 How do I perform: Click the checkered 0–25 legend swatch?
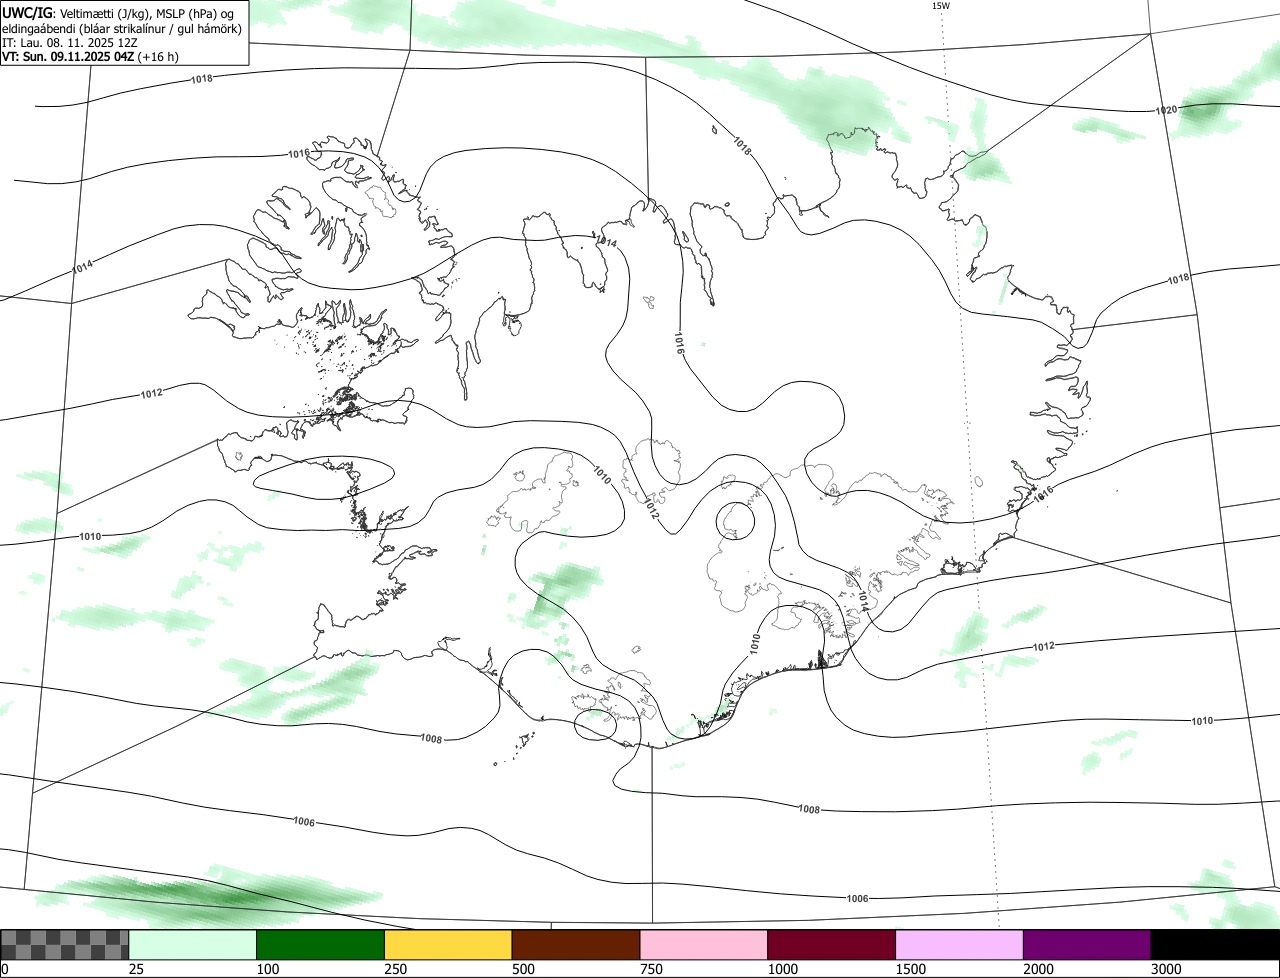click(65, 945)
